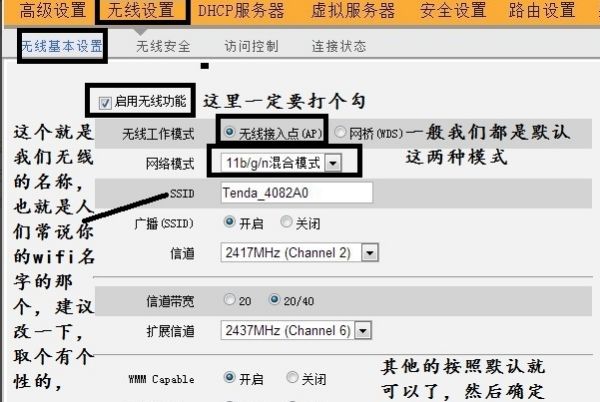Open the 无线安全 sub-menu
Viewport: 600px width, 402px height.
coord(163,46)
